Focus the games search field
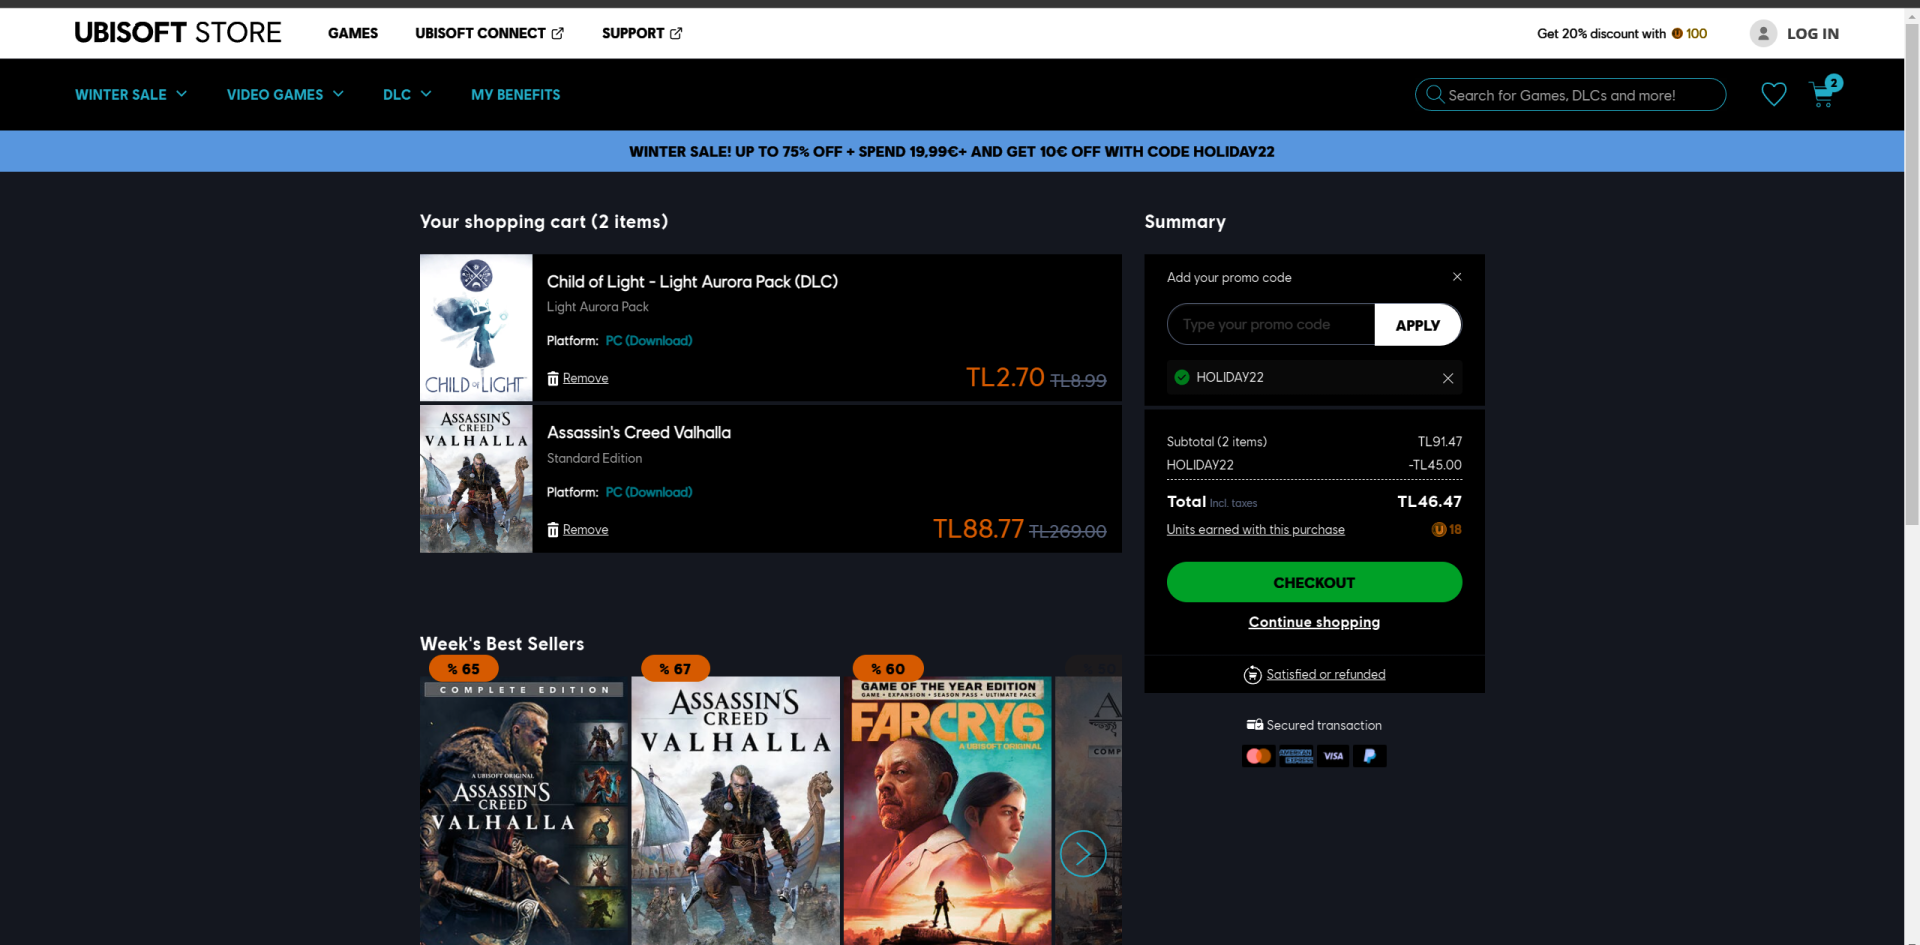Viewport: 1920px width, 945px height. [1570, 95]
